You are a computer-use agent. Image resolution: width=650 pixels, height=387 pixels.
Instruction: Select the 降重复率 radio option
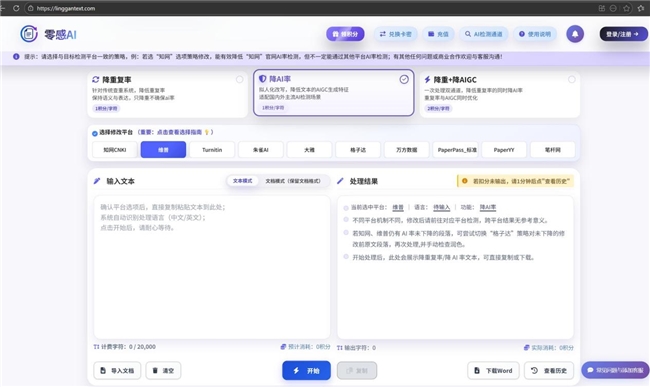pyautogui.click(x=240, y=79)
